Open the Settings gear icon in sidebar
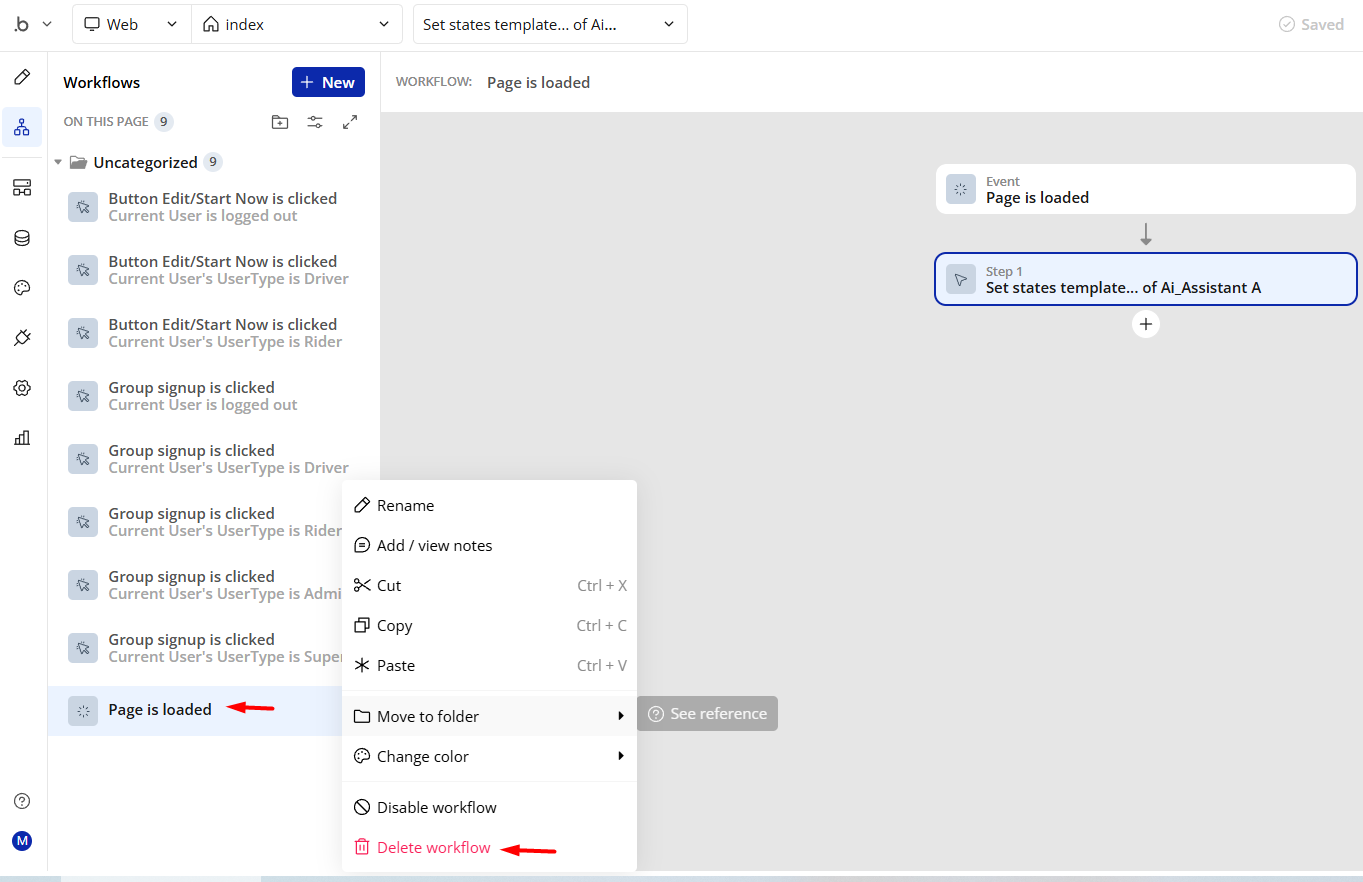1363x882 pixels. tap(22, 388)
